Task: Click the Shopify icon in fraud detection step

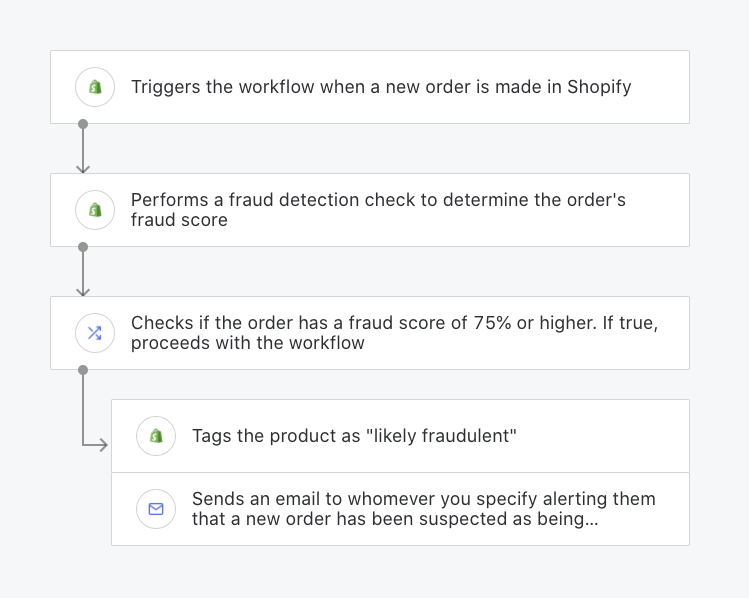Action: 95,210
